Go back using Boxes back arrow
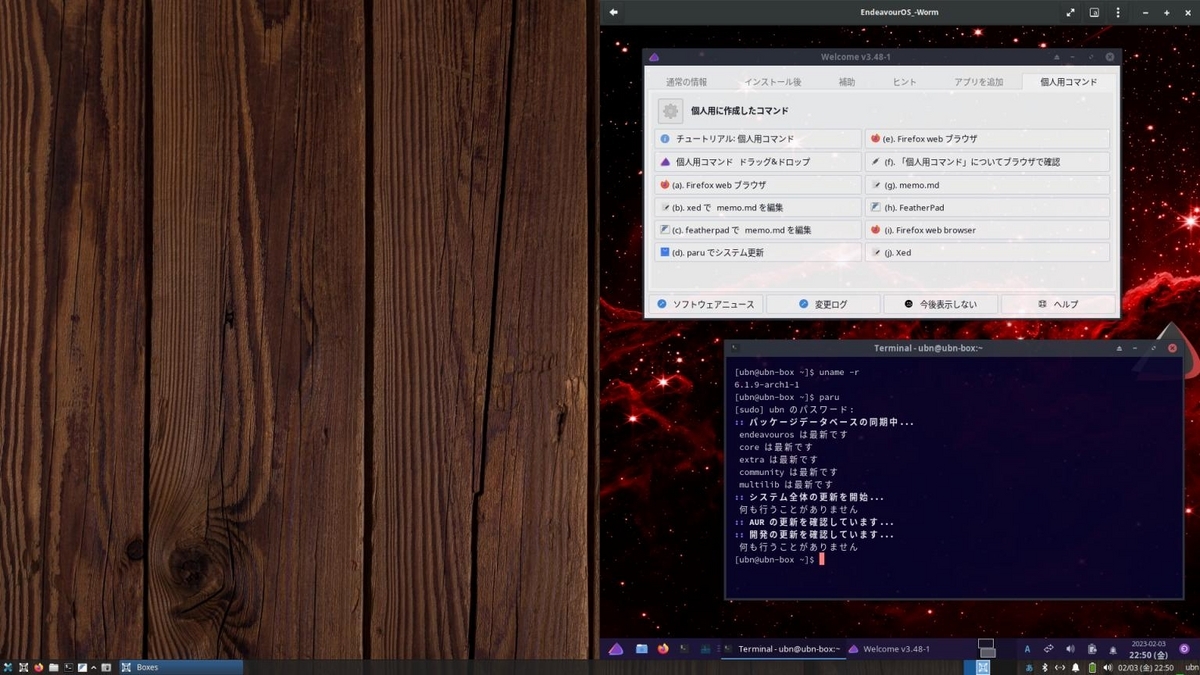The width and height of the screenshot is (1200, 675). [613, 12]
